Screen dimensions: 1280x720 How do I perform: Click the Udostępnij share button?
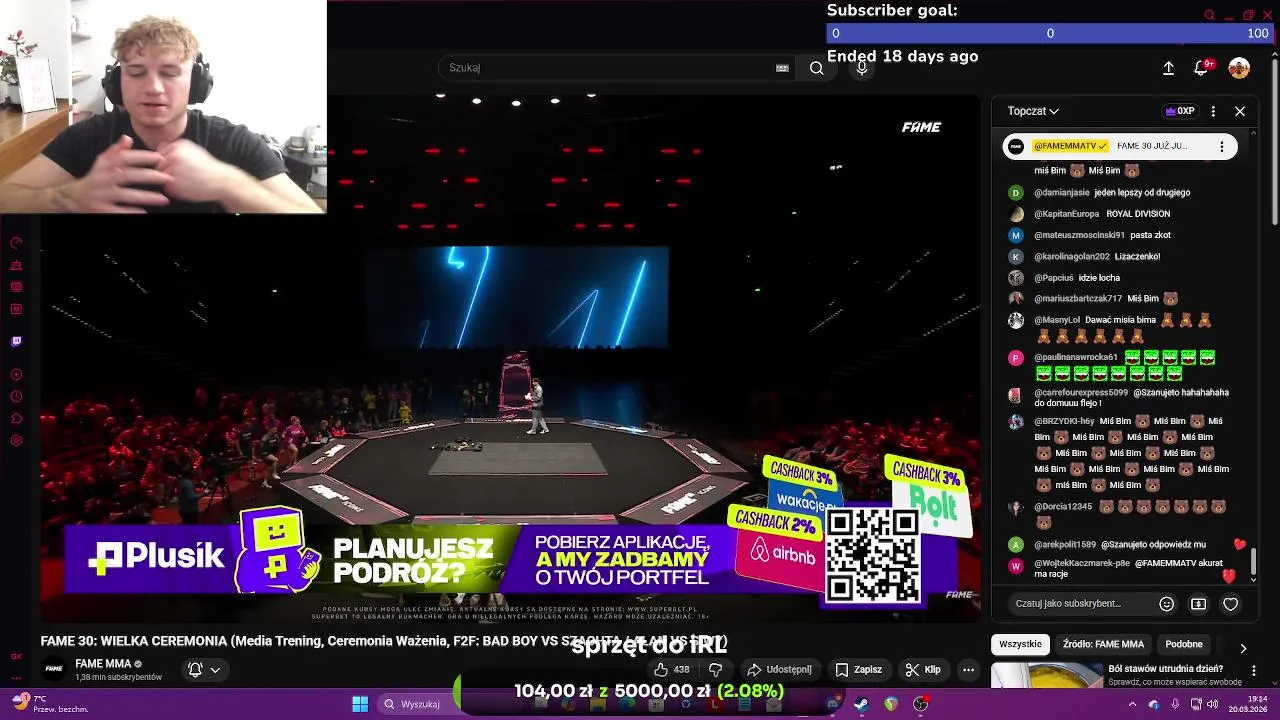(779, 670)
